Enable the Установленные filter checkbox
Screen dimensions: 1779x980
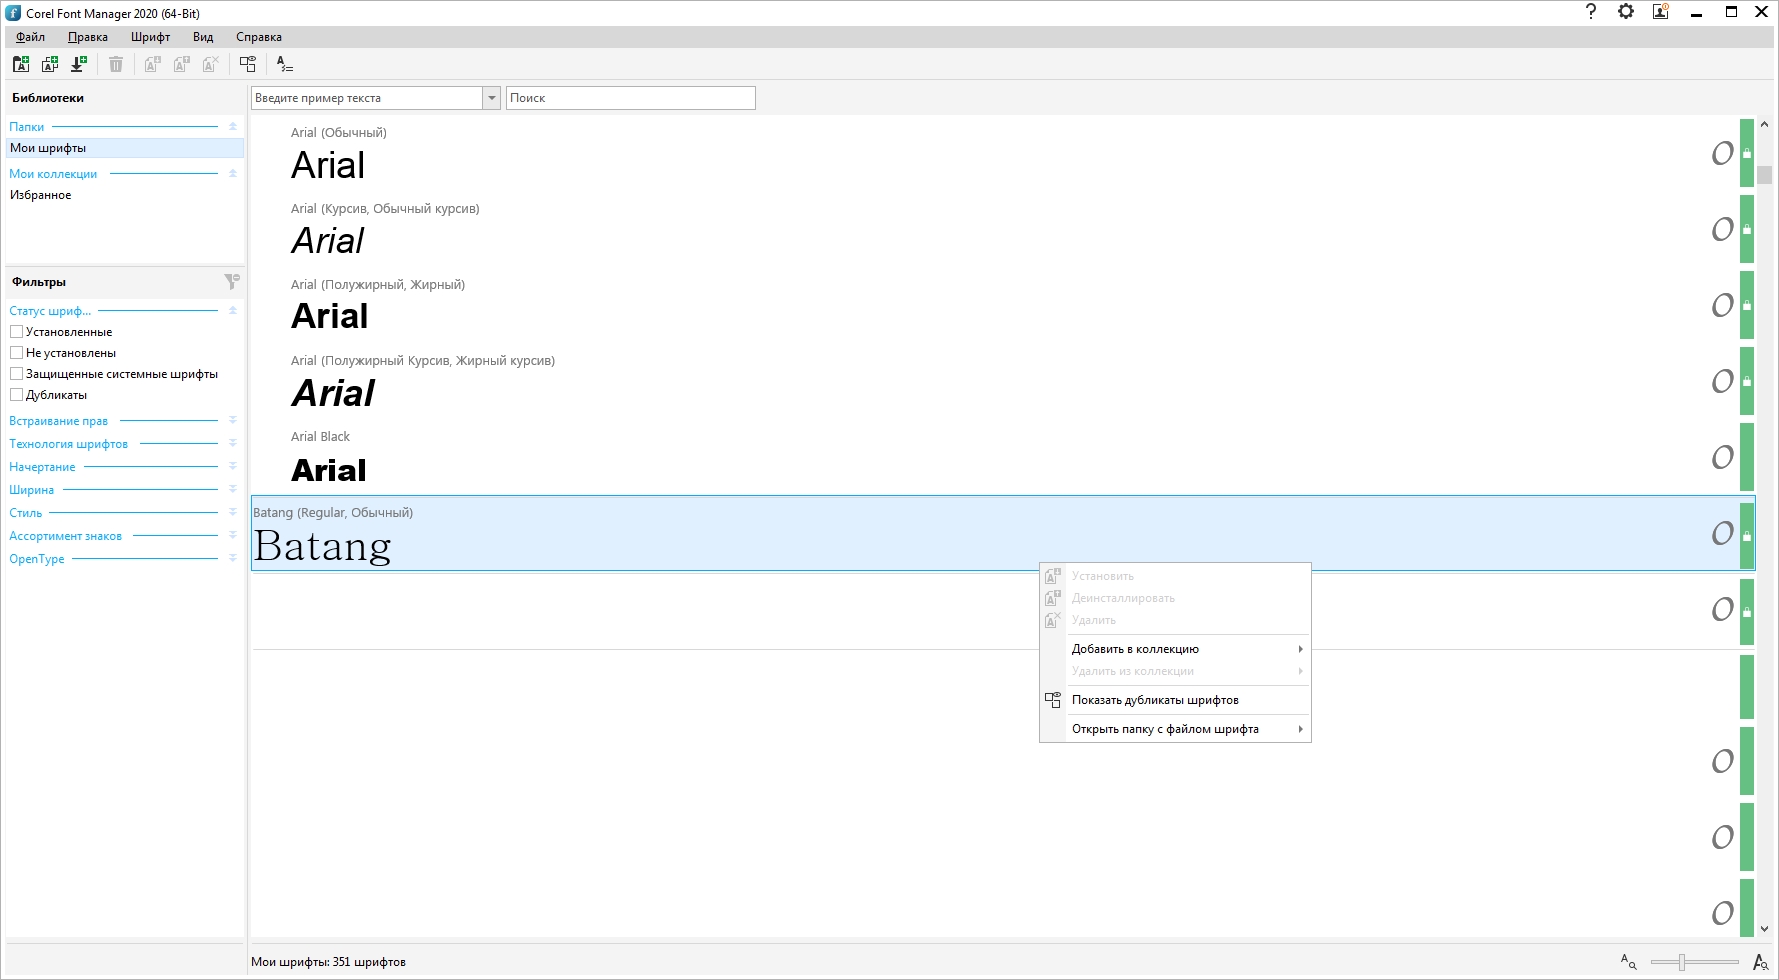pos(16,331)
